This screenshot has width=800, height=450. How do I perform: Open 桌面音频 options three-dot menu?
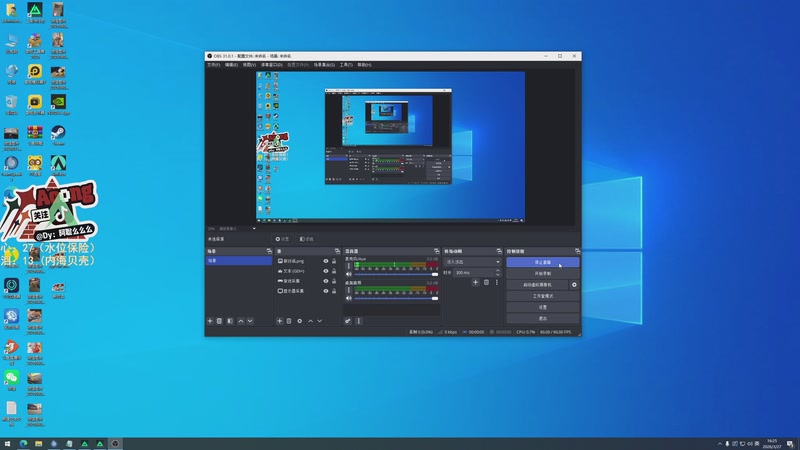click(349, 290)
